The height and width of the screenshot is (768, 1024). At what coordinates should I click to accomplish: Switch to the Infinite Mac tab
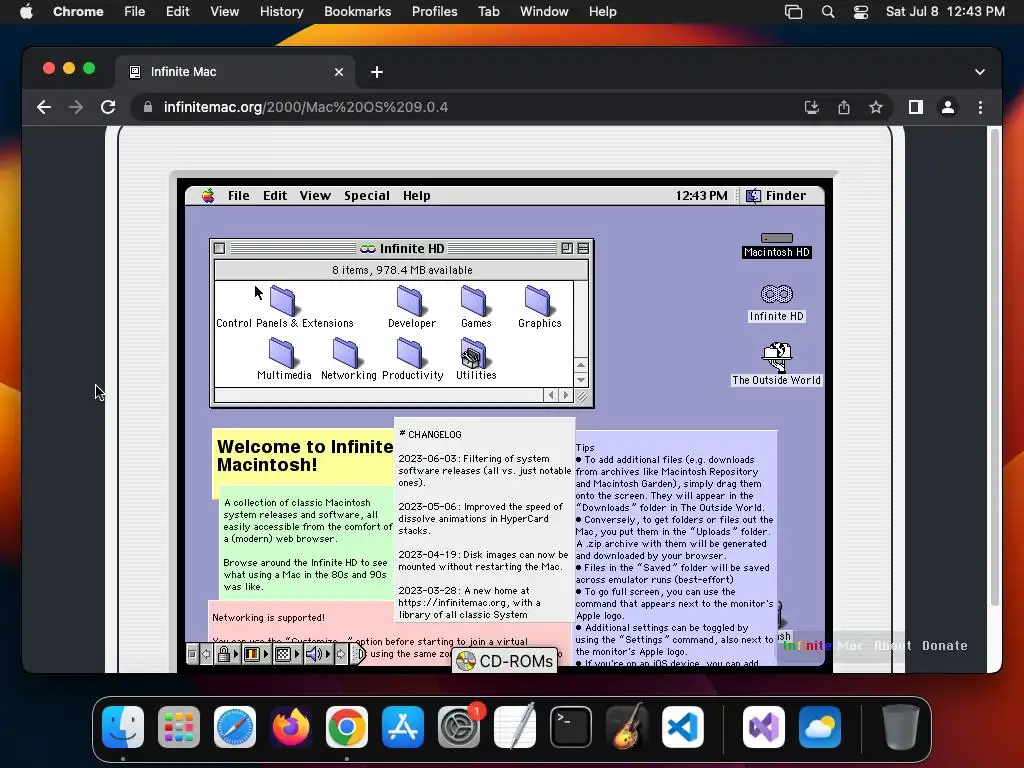(235, 72)
